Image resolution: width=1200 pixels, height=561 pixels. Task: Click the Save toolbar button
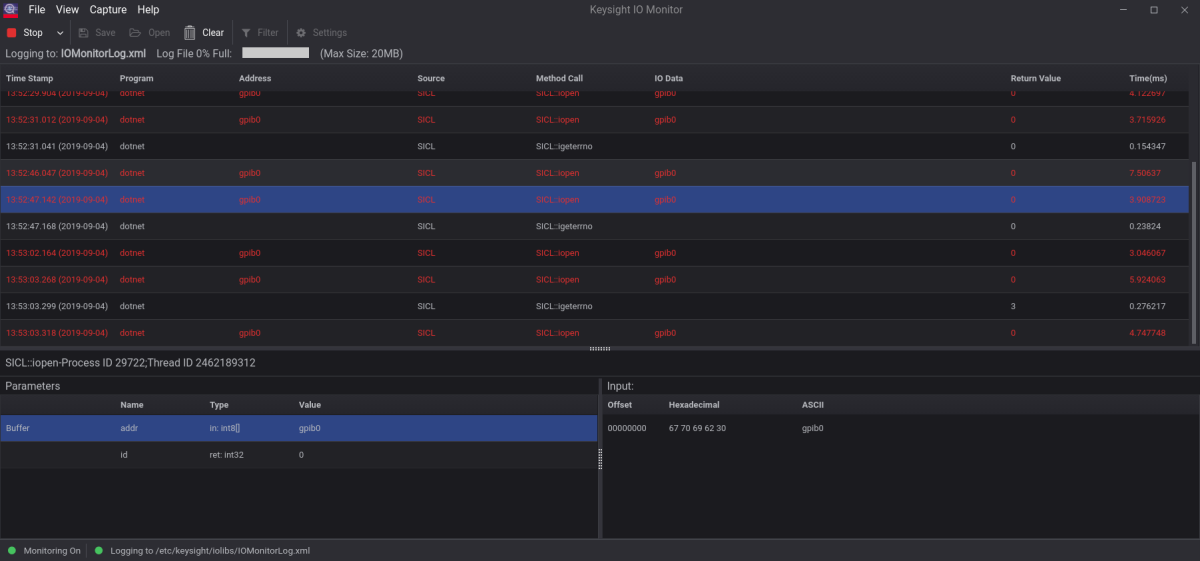click(x=97, y=33)
